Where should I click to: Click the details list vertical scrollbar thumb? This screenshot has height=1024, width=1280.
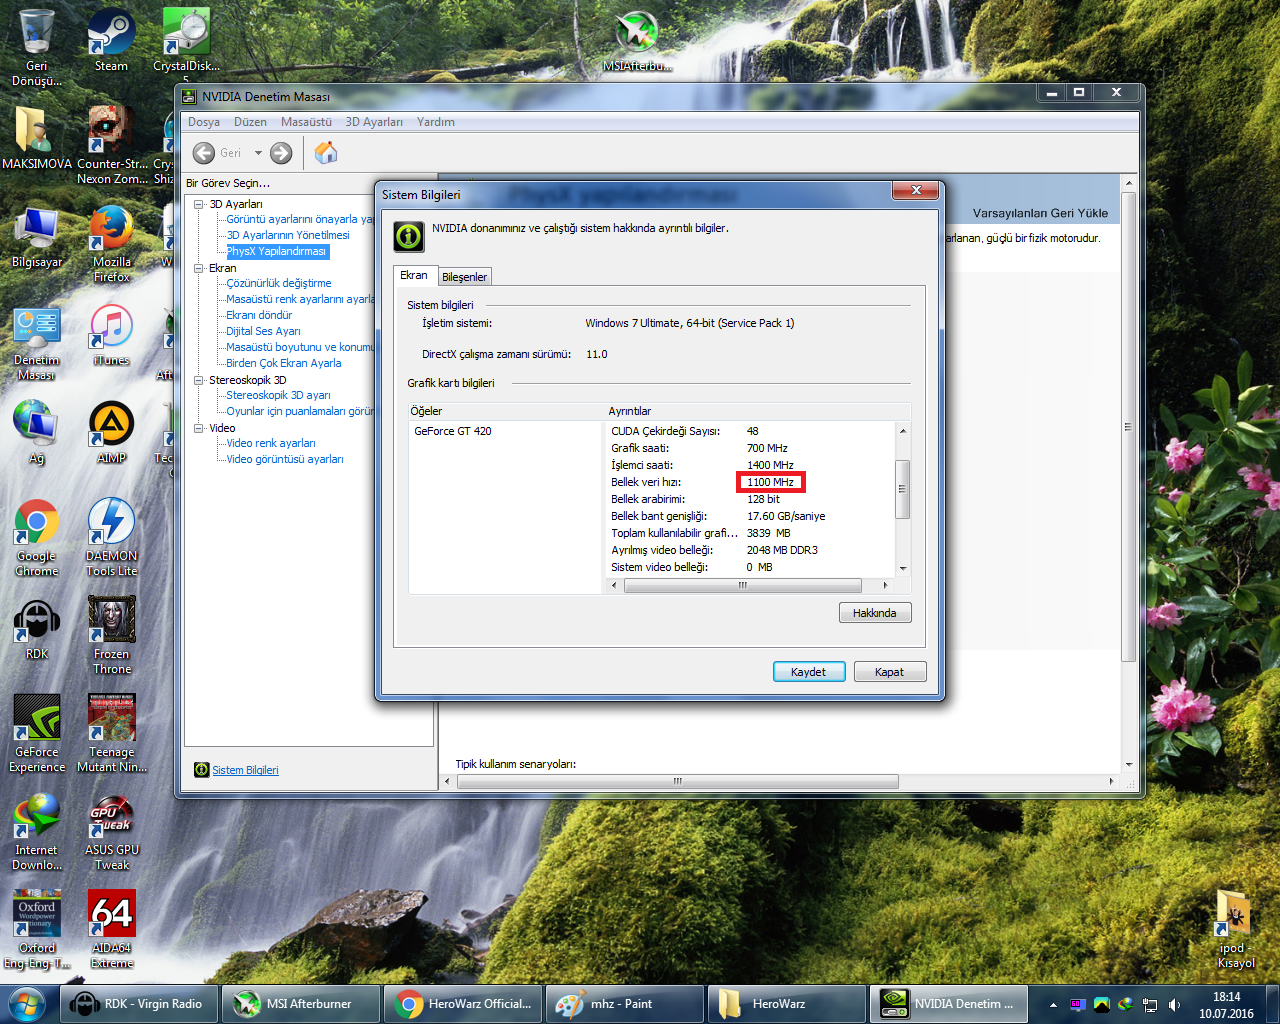902,489
